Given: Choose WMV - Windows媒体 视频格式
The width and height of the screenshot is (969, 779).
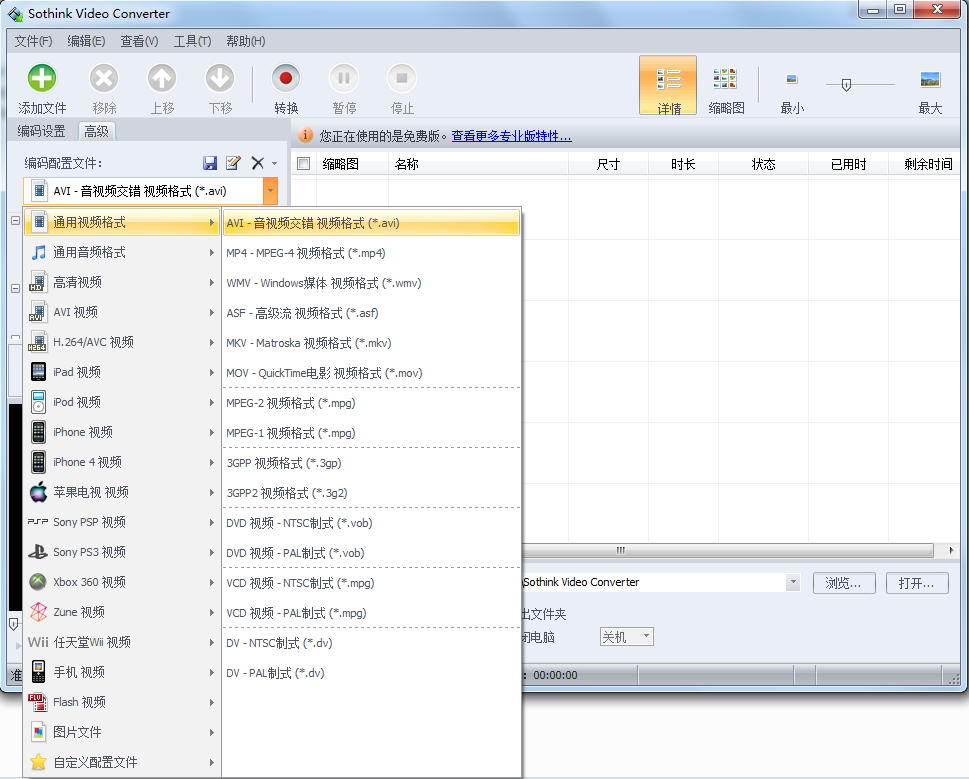Looking at the screenshot, I should tap(371, 283).
